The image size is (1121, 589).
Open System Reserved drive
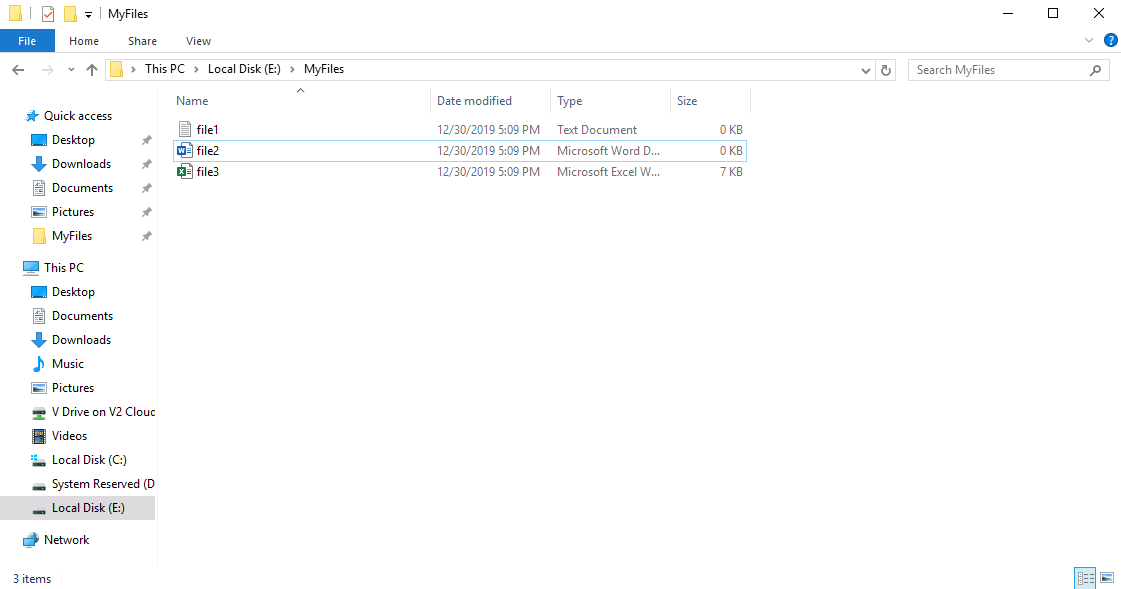coord(103,484)
